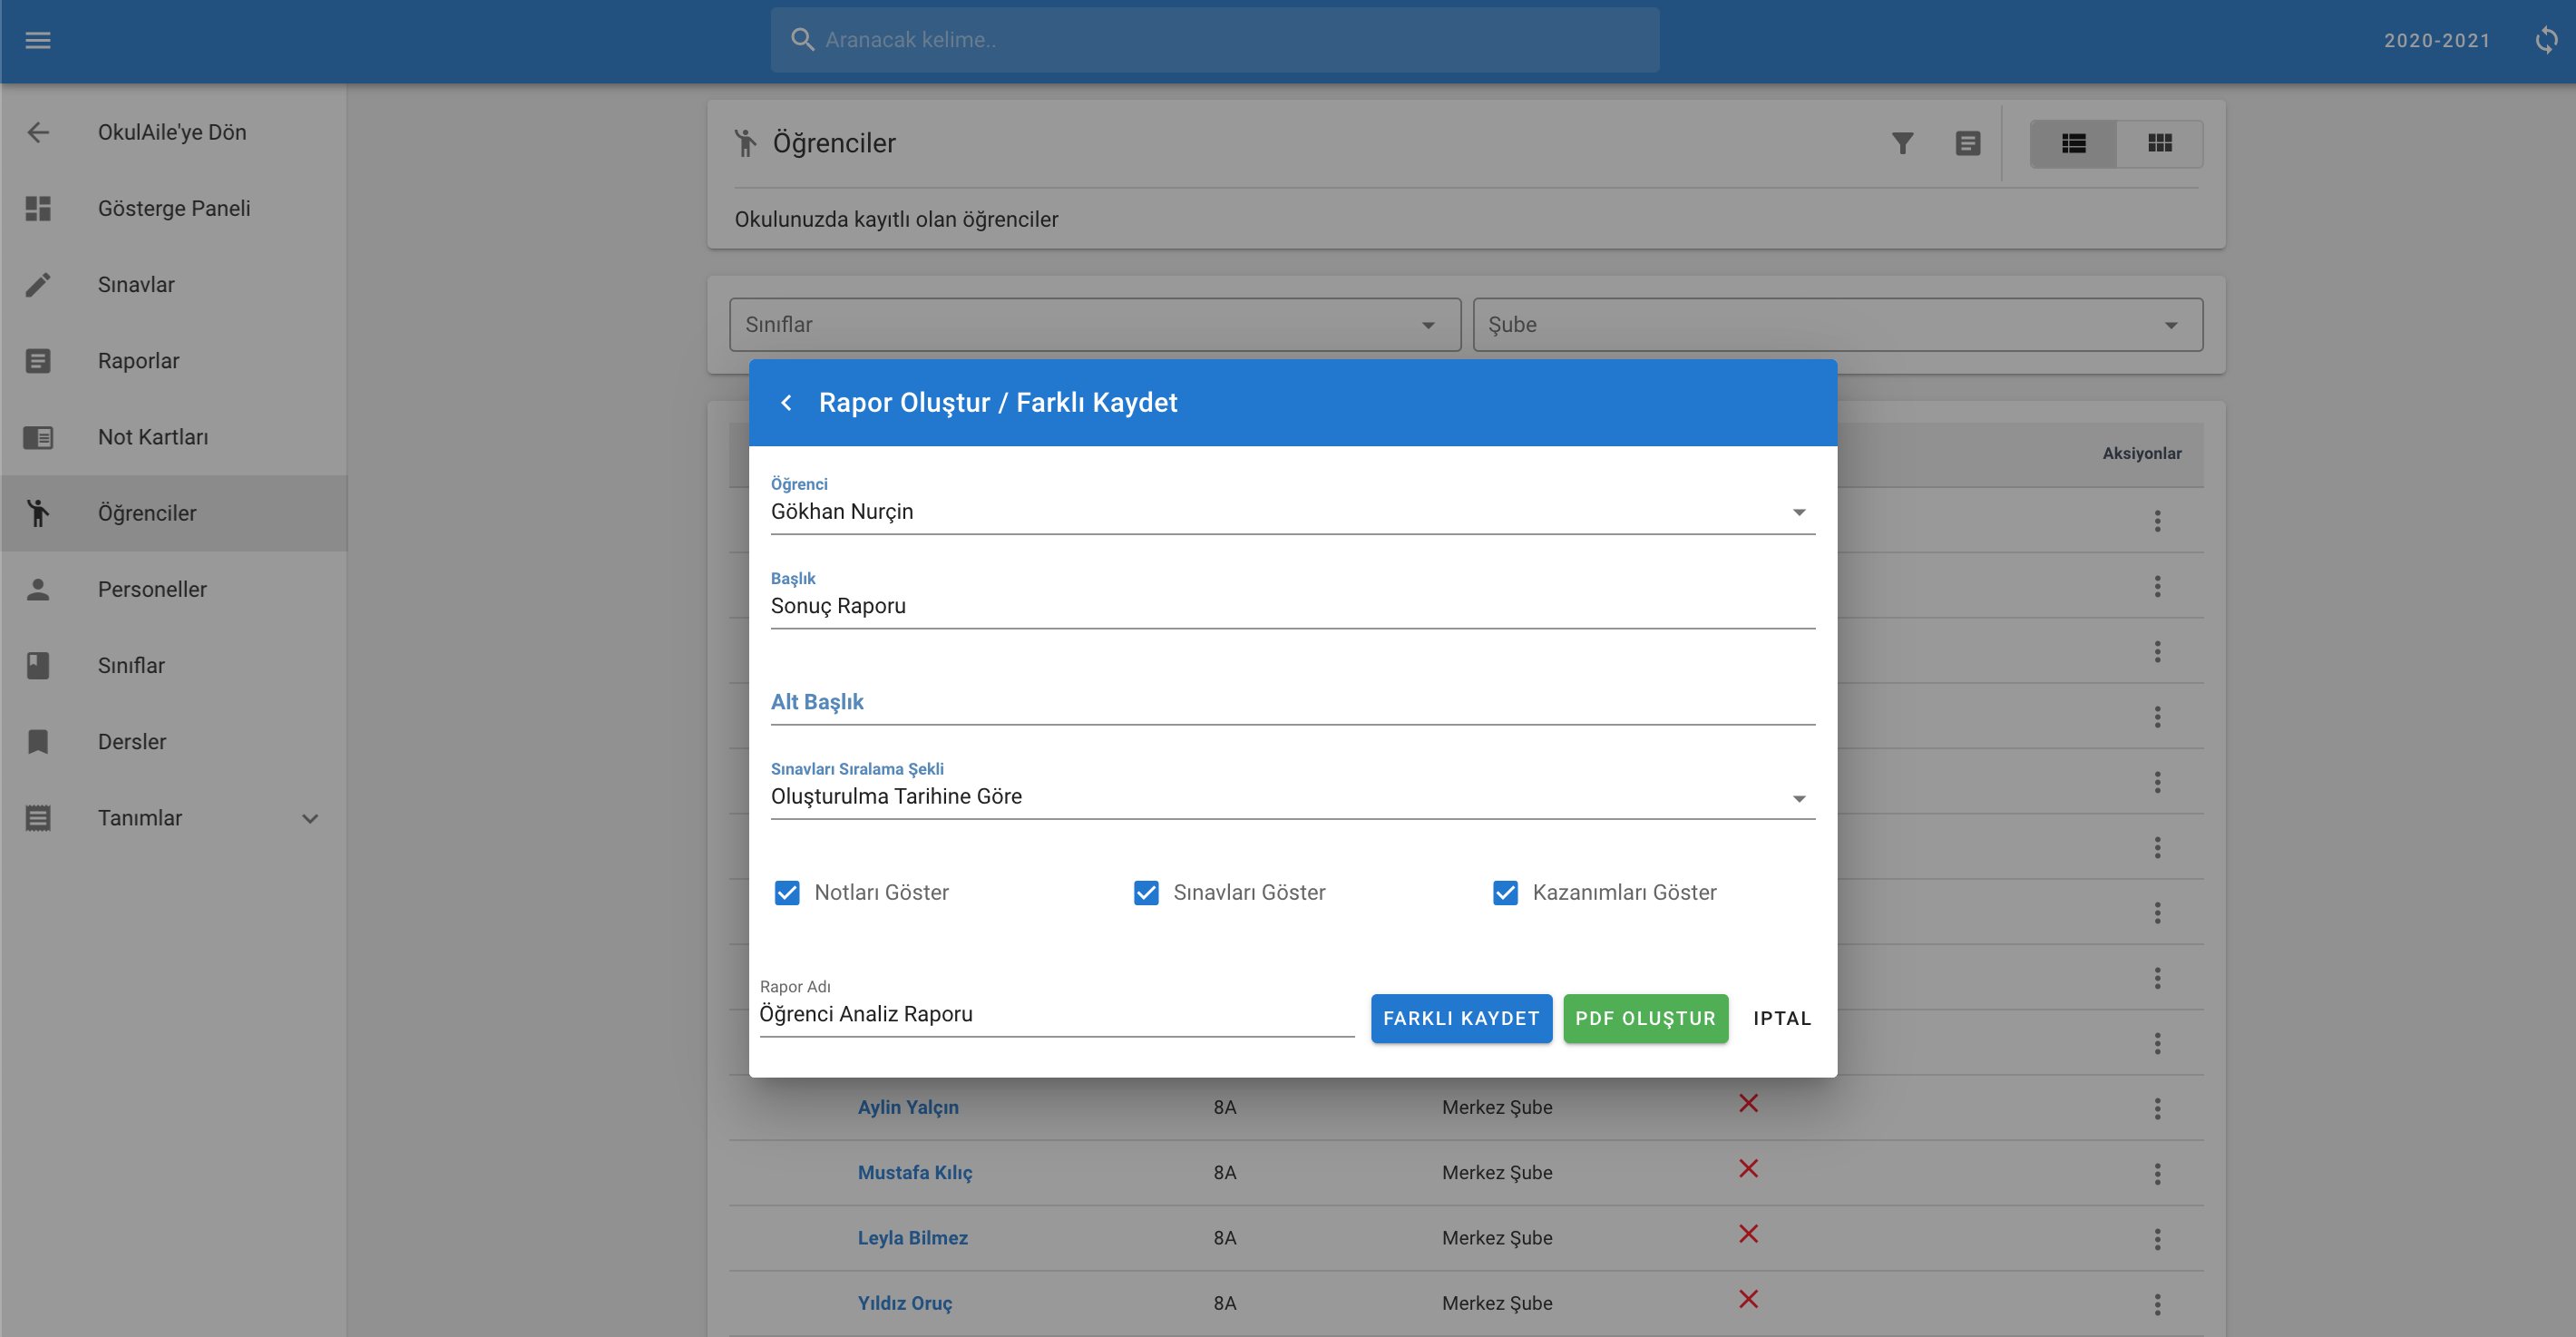2576x1337 pixels.
Task: Uncheck the Notları Göster checkbox
Action: (x=787, y=892)
